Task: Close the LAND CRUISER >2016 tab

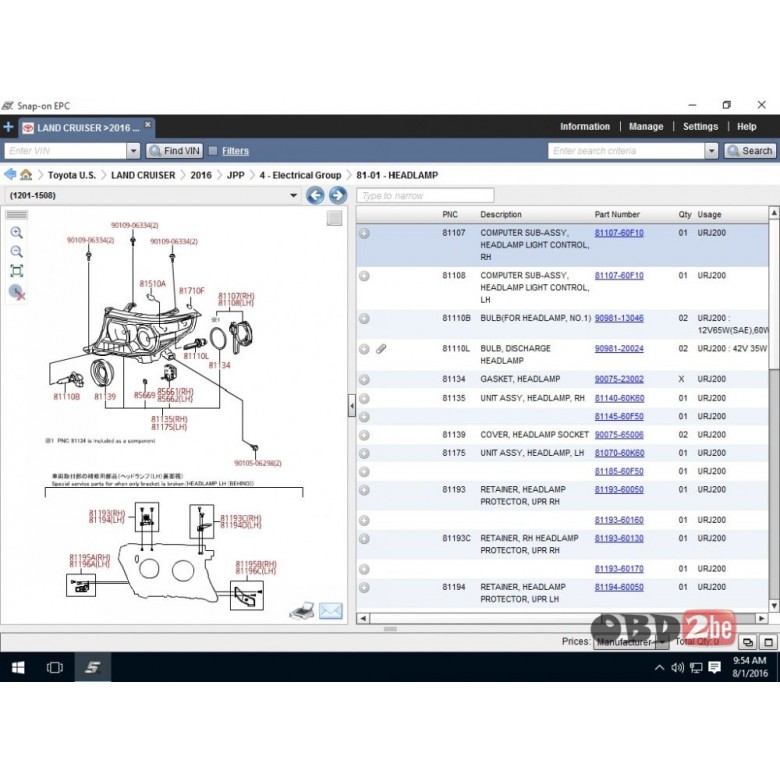Action: [148, 124]
